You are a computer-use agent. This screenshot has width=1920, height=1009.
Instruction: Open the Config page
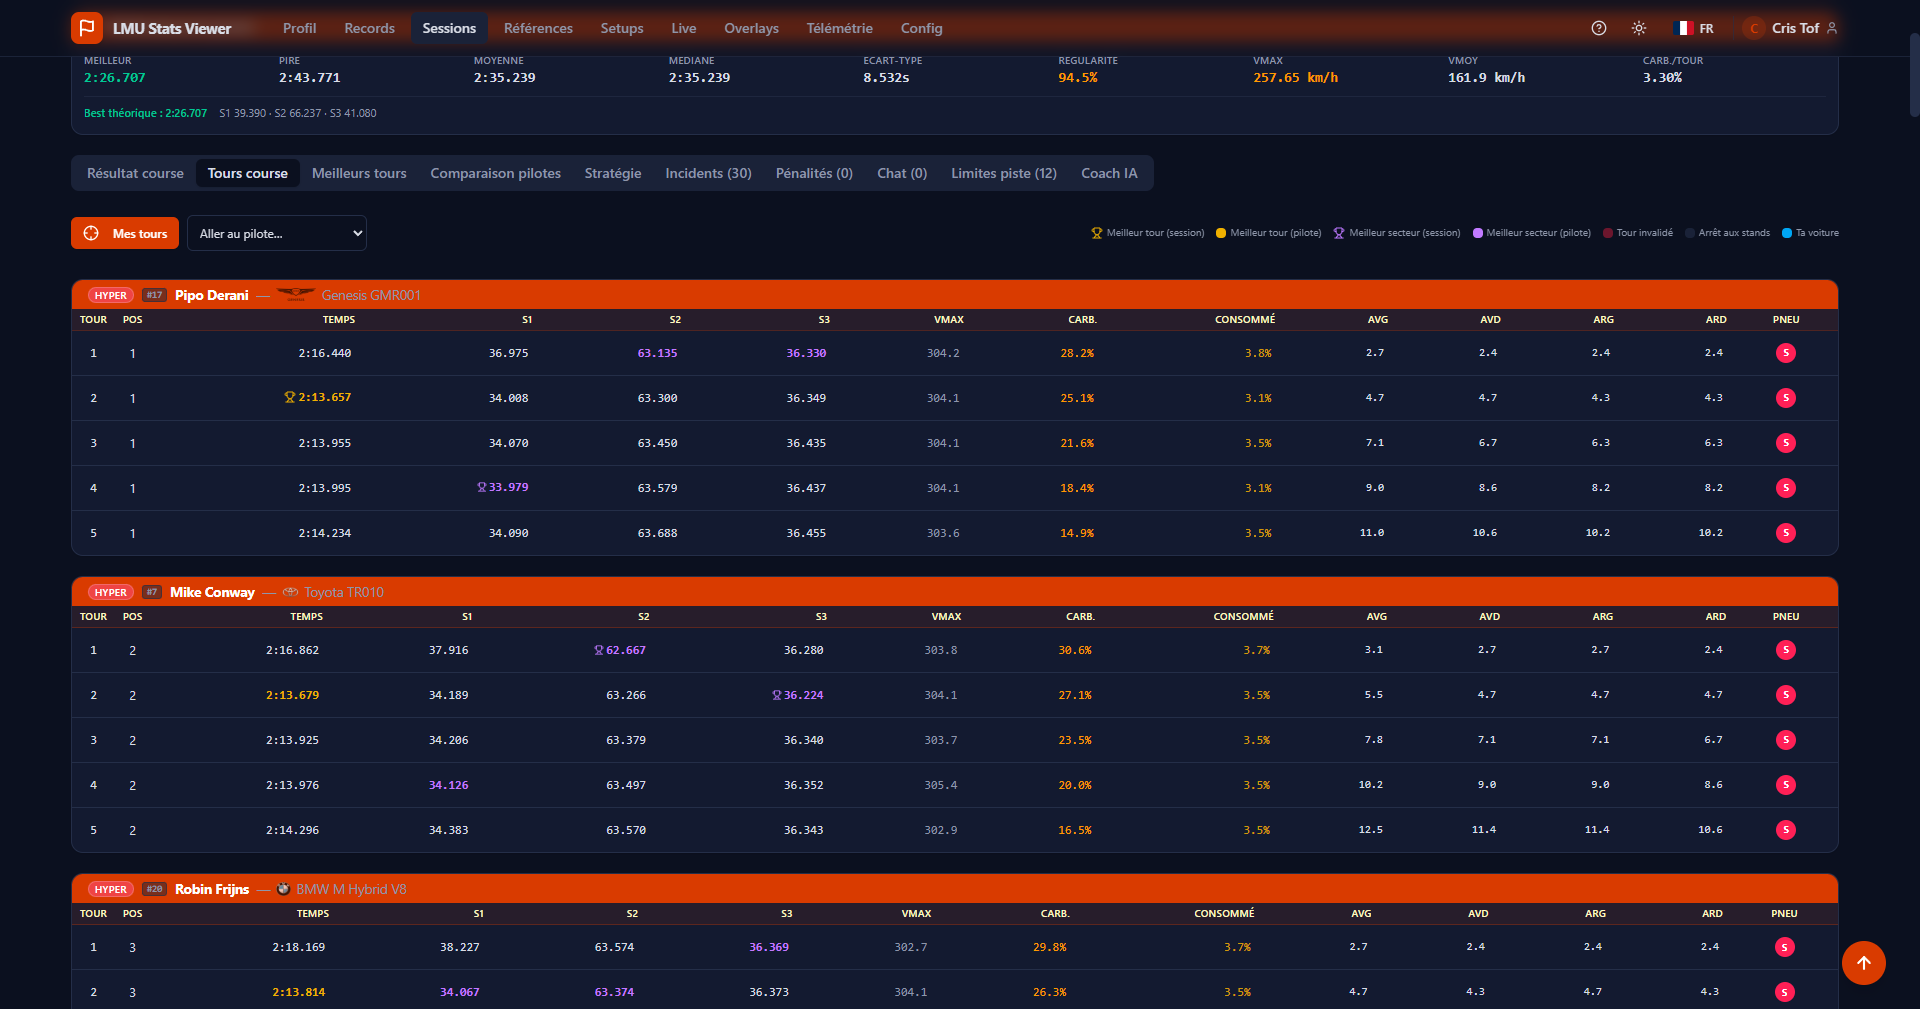921,28
